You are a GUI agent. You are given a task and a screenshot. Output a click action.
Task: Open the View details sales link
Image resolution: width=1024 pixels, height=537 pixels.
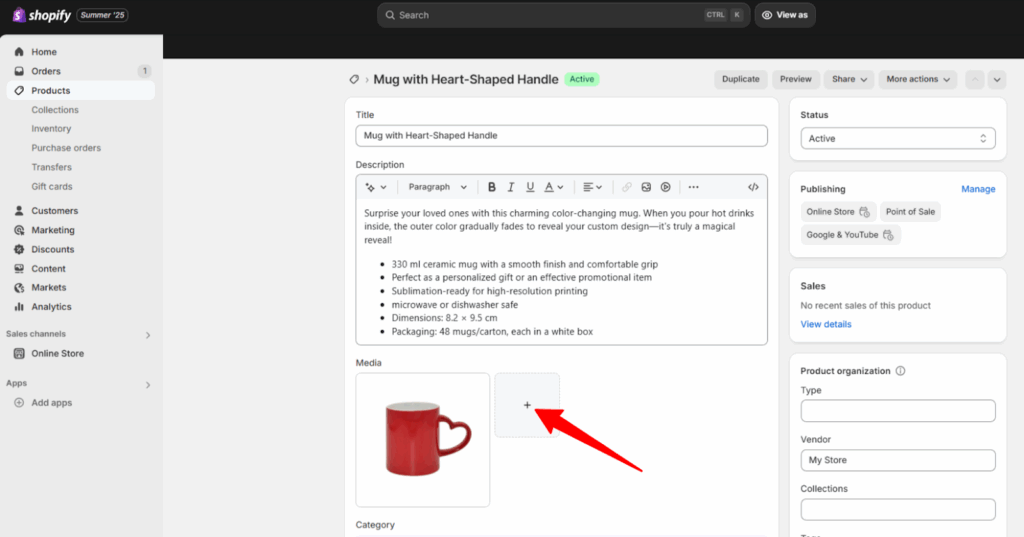(826, 324)
